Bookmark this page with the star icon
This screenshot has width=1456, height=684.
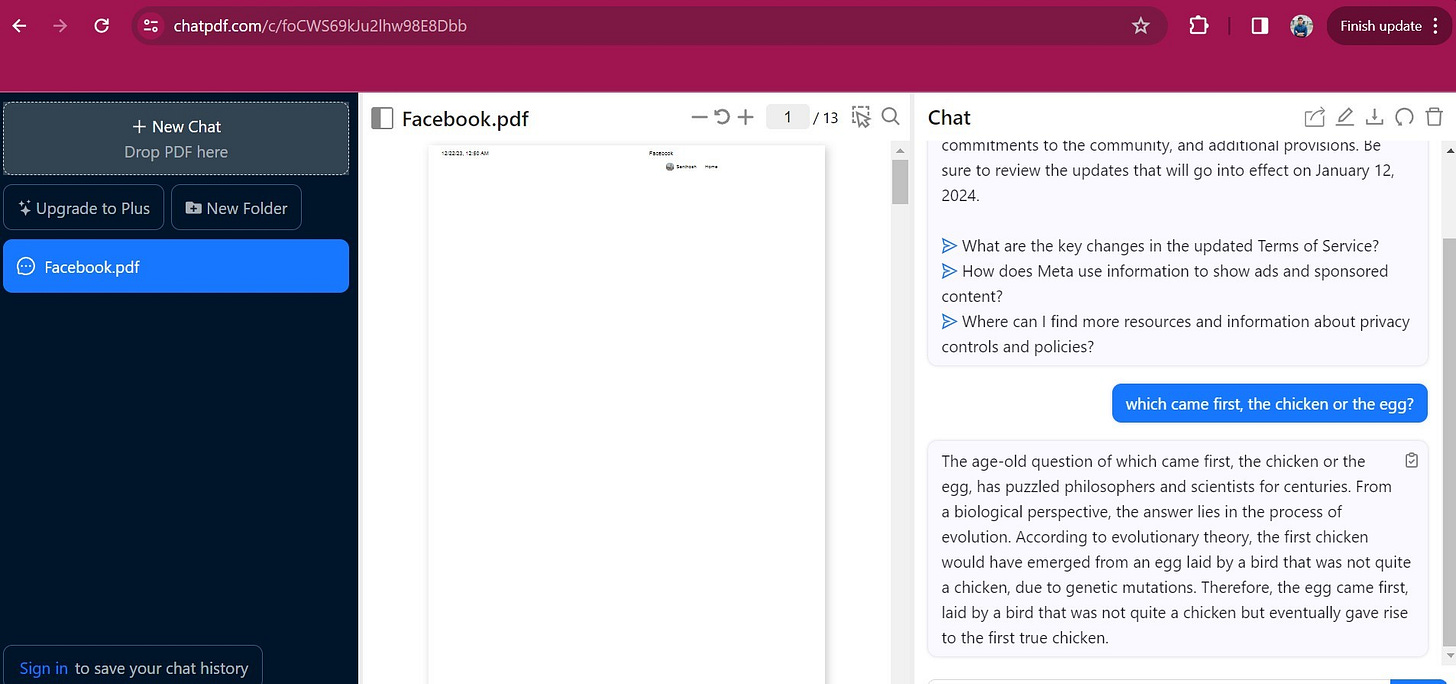point(1140,26)
